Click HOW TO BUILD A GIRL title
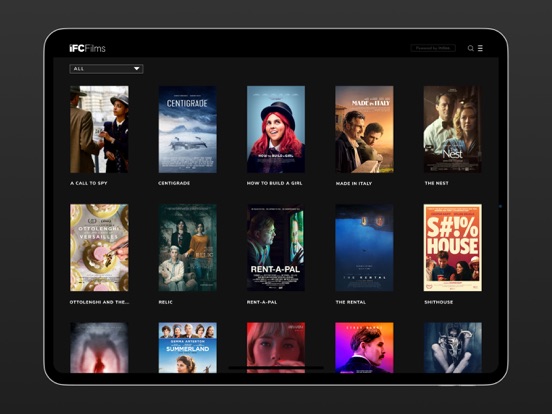Viewport: 552px width, 414px height. [x=275, y=183]
